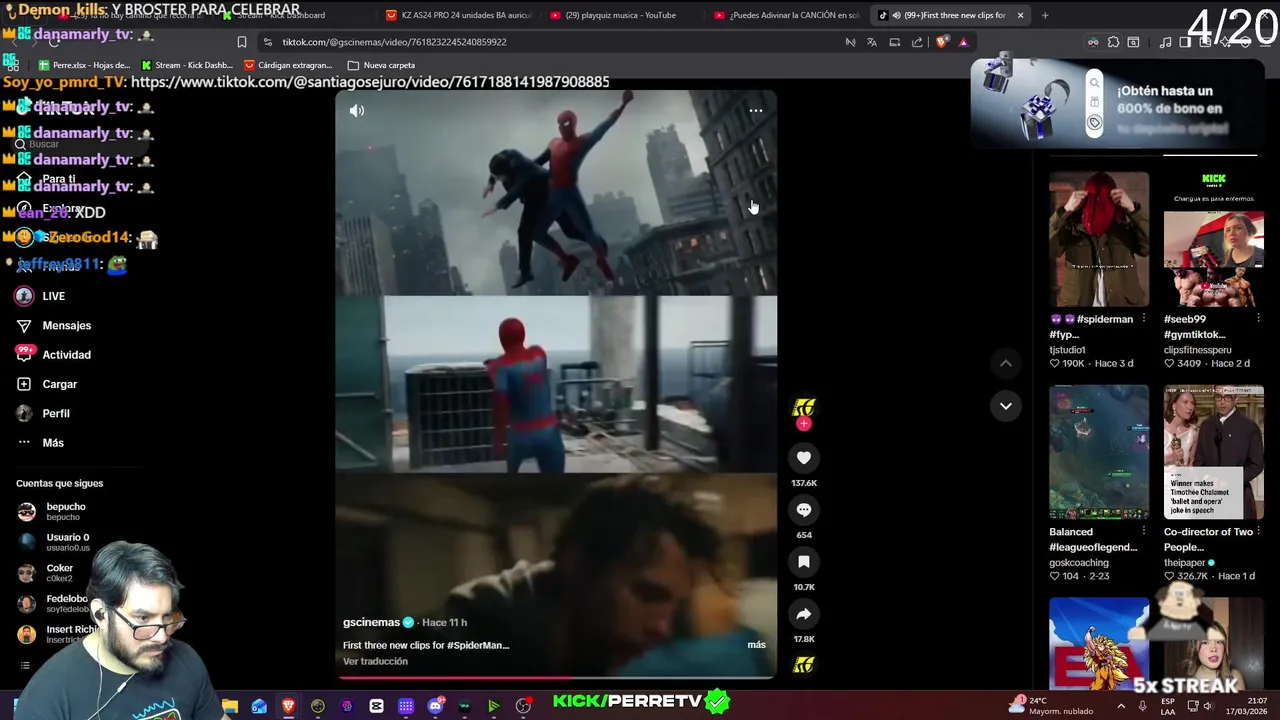Viewport: 1280px width, 720px height.
Task: Click the Brave Shields lion icon
Action: point(941,42)
